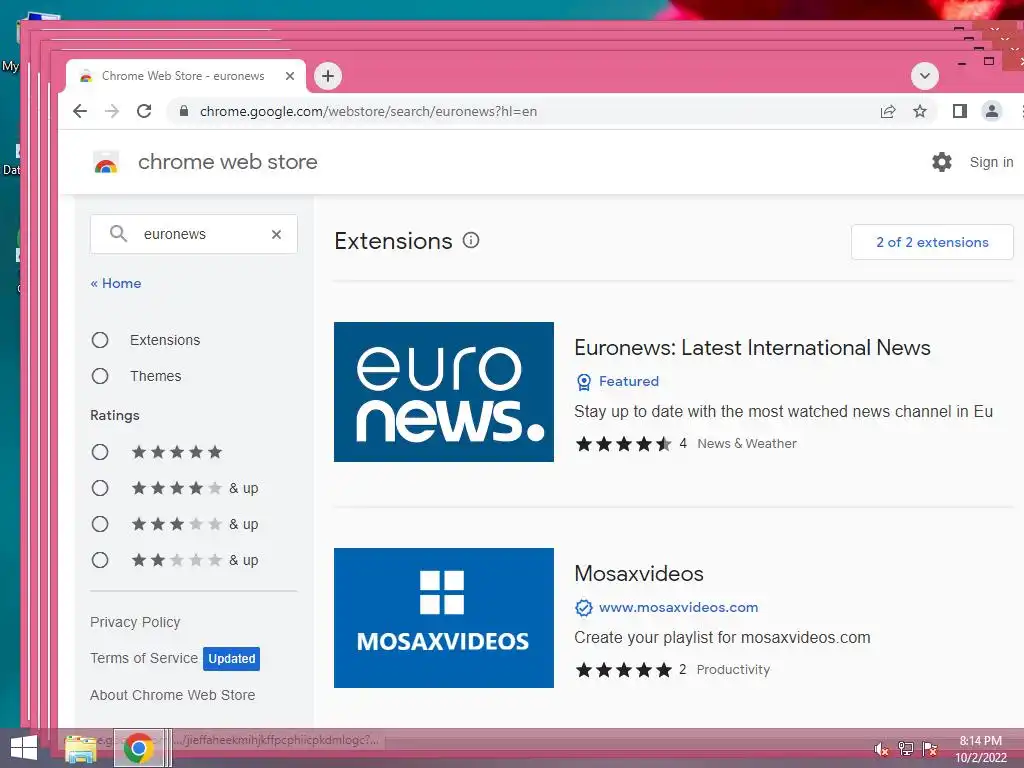This screenshot has height=768, width=1024.
Task: Click the browser forward arrow
Action: (112, 111)
